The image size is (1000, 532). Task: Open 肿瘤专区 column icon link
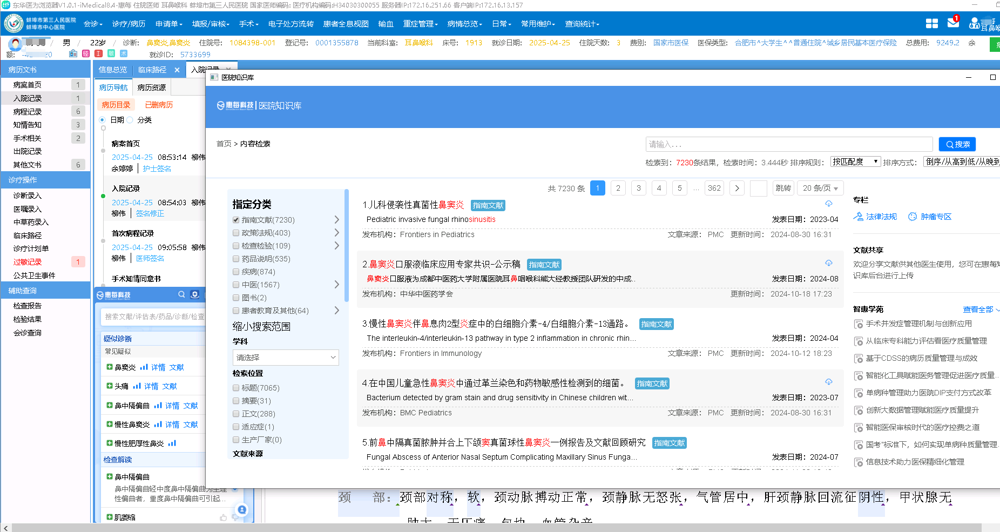[929, 217]
